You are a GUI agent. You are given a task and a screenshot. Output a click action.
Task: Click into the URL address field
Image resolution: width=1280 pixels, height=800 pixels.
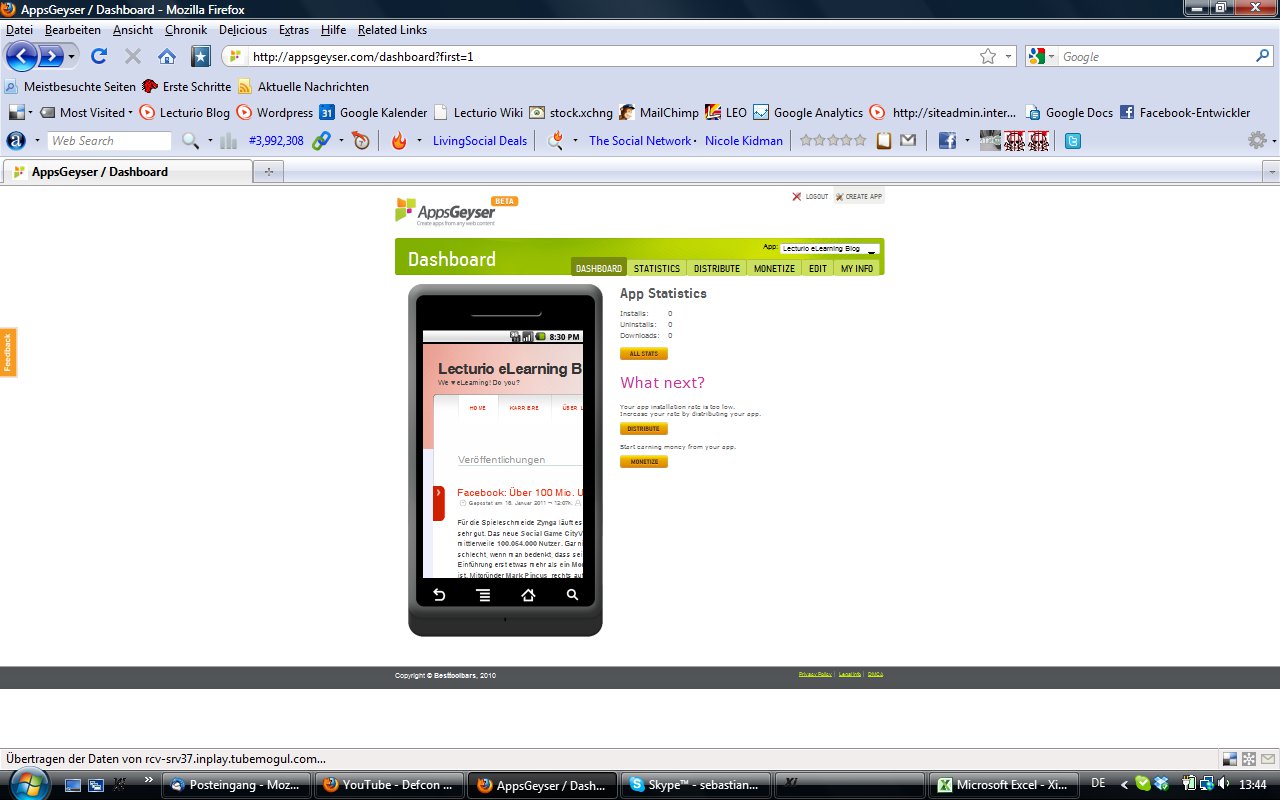point(610,56)
